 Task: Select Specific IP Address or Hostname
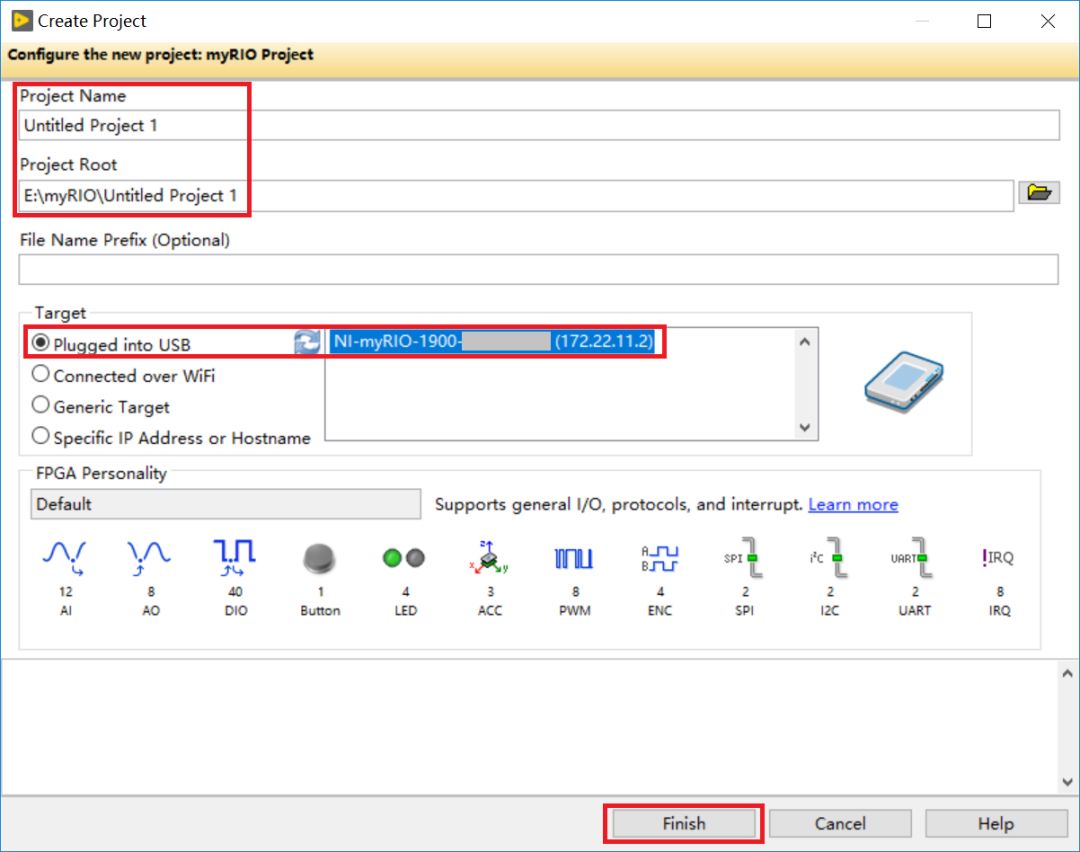[x=39, y=437]
